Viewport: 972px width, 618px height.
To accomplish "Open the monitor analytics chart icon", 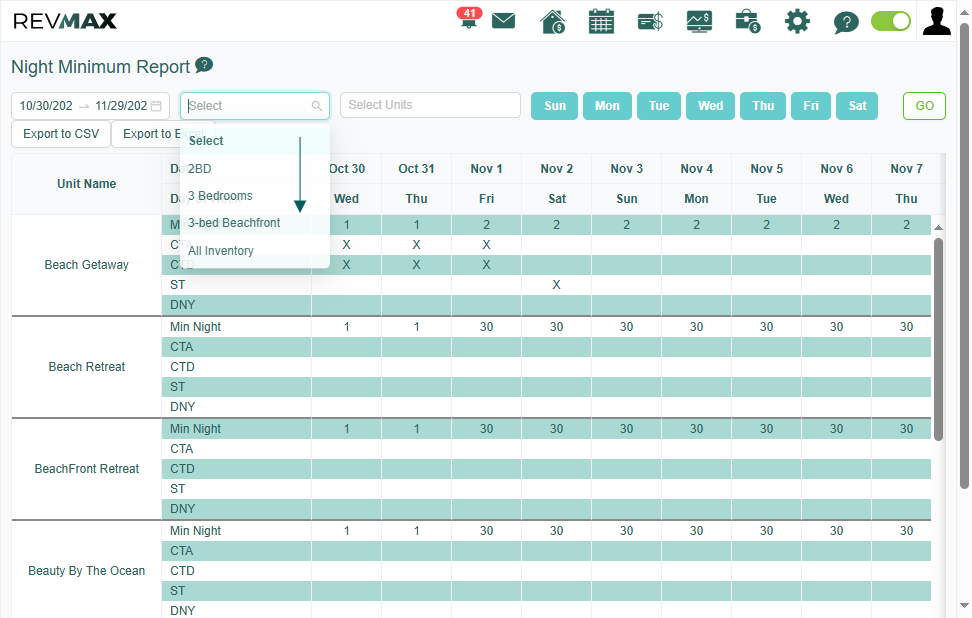I will (699, 22).
